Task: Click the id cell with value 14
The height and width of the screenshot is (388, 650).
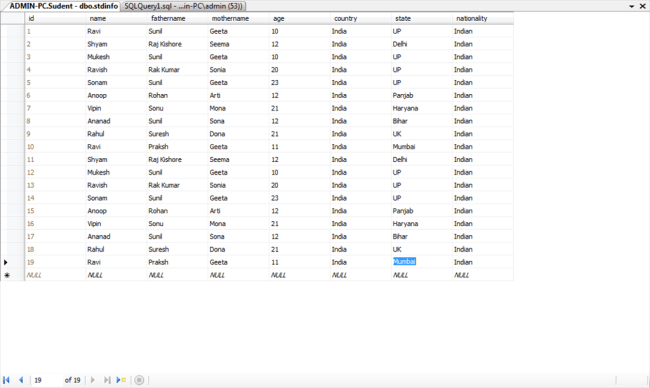Action: point(55,198)
